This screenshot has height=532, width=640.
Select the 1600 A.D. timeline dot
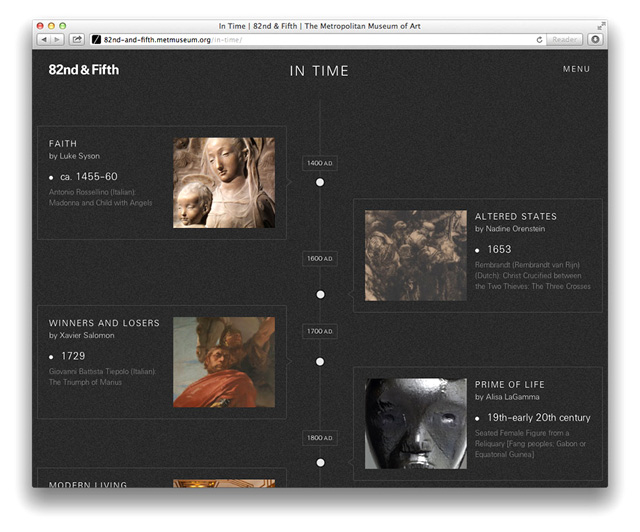tap(320, 294)
